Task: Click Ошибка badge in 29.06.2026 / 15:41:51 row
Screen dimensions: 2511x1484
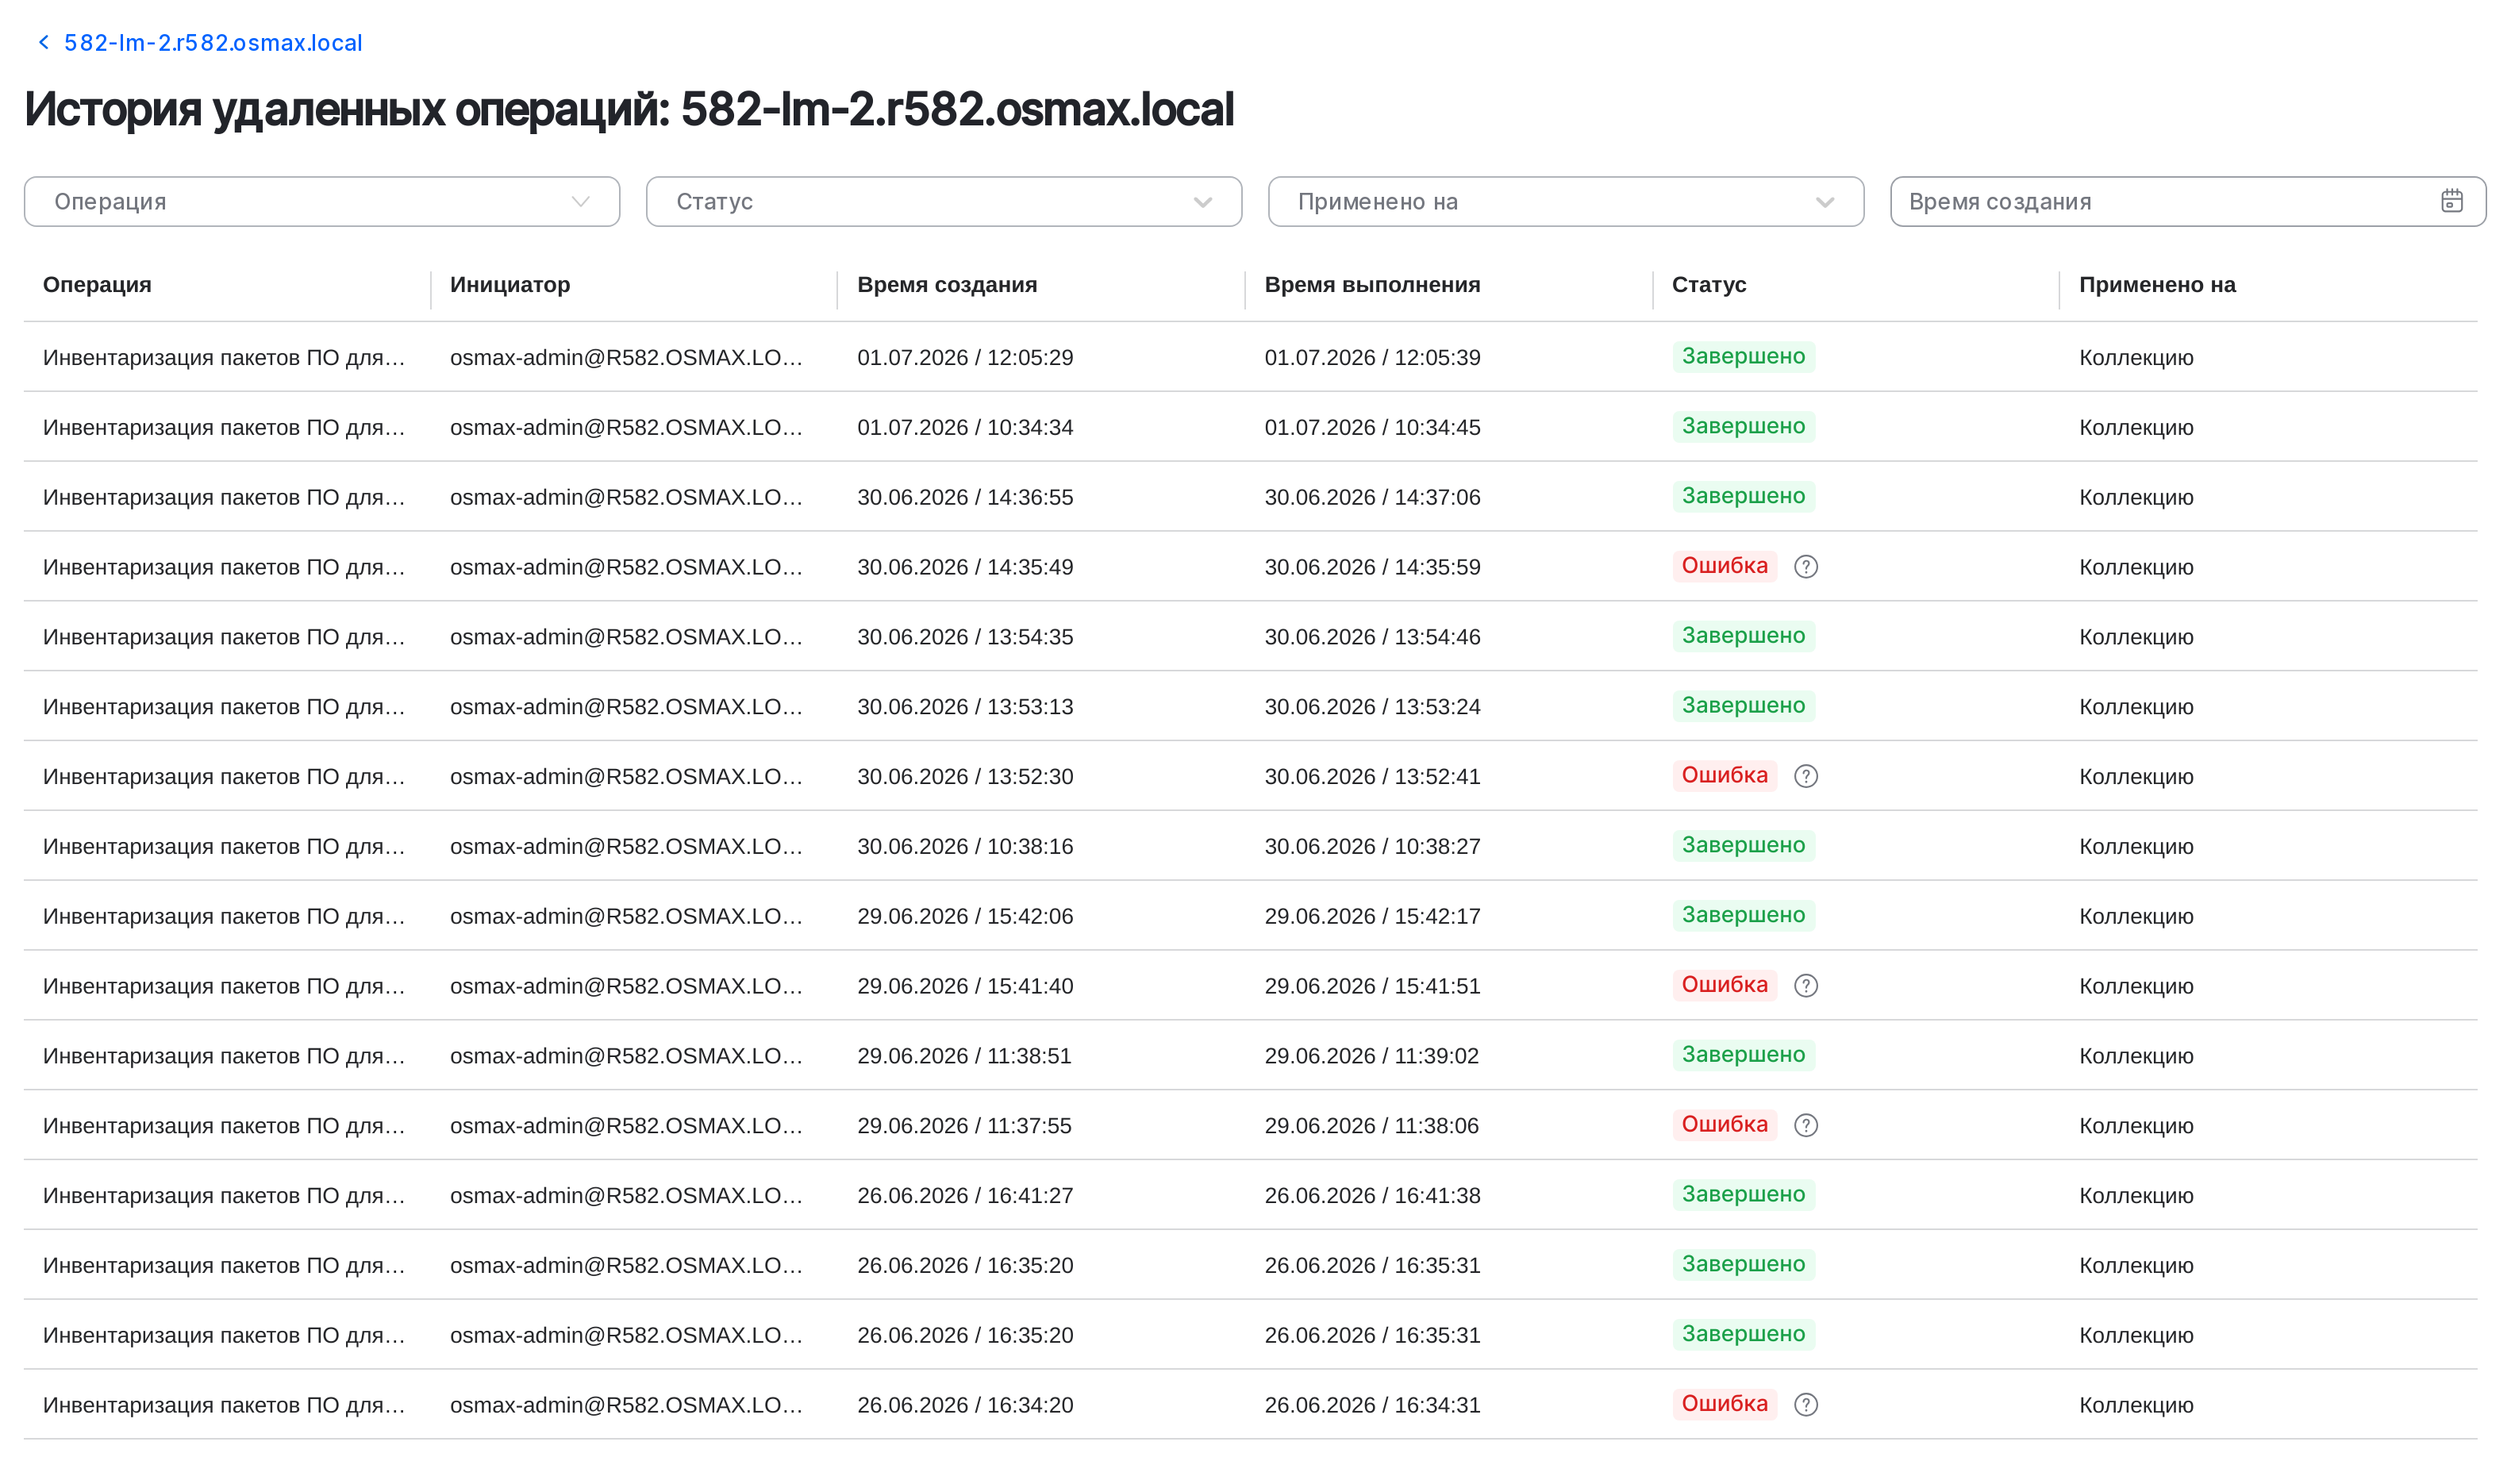Action: pyautogui.click(x=1724, y=985)
